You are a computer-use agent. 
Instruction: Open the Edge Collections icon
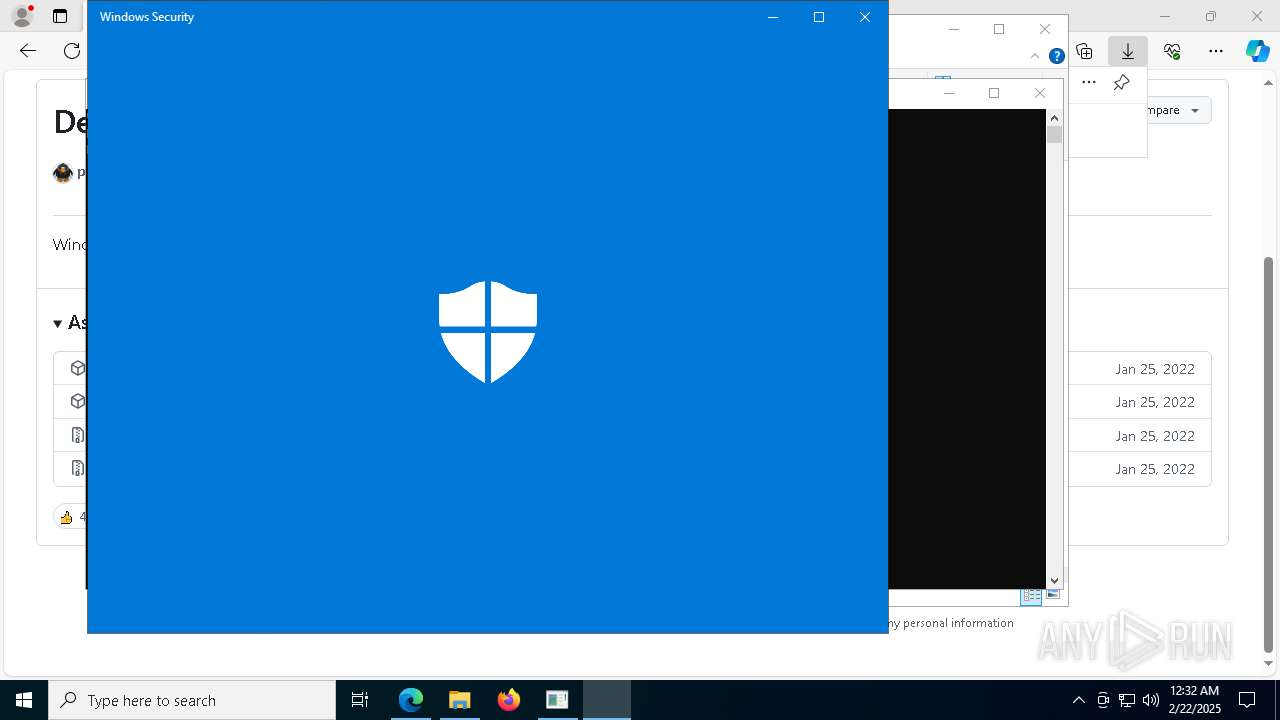(1084, 51)
